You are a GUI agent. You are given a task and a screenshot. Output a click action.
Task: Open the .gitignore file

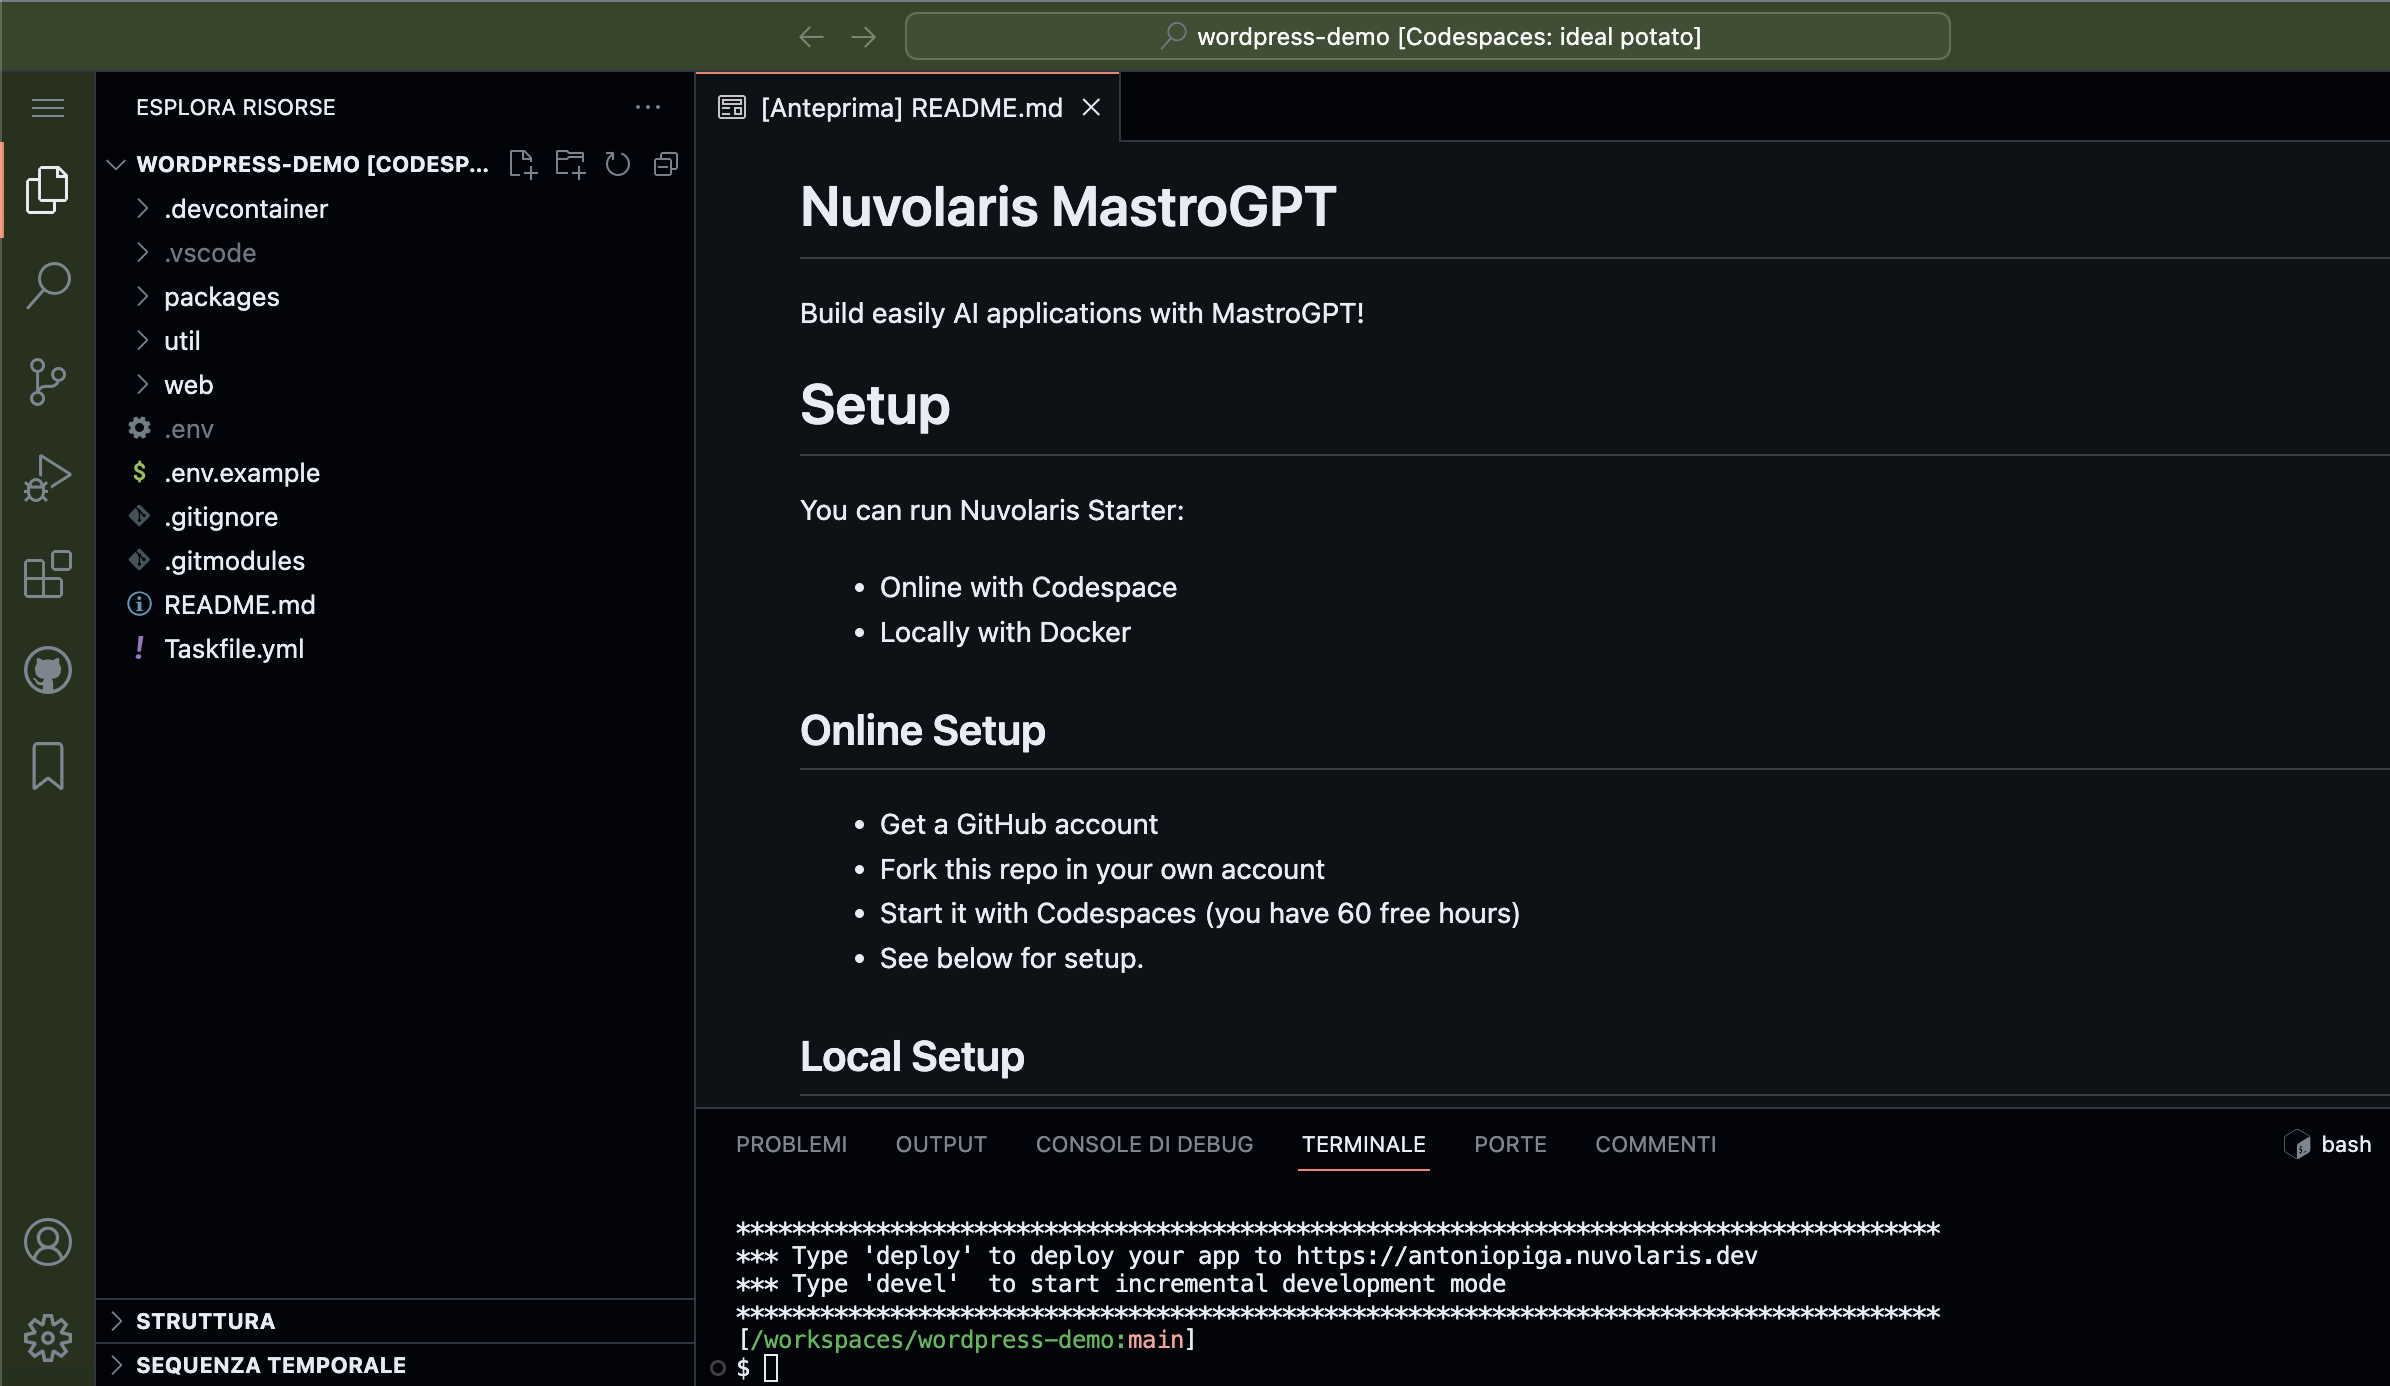pyautogui.click(x=395, y=516)
